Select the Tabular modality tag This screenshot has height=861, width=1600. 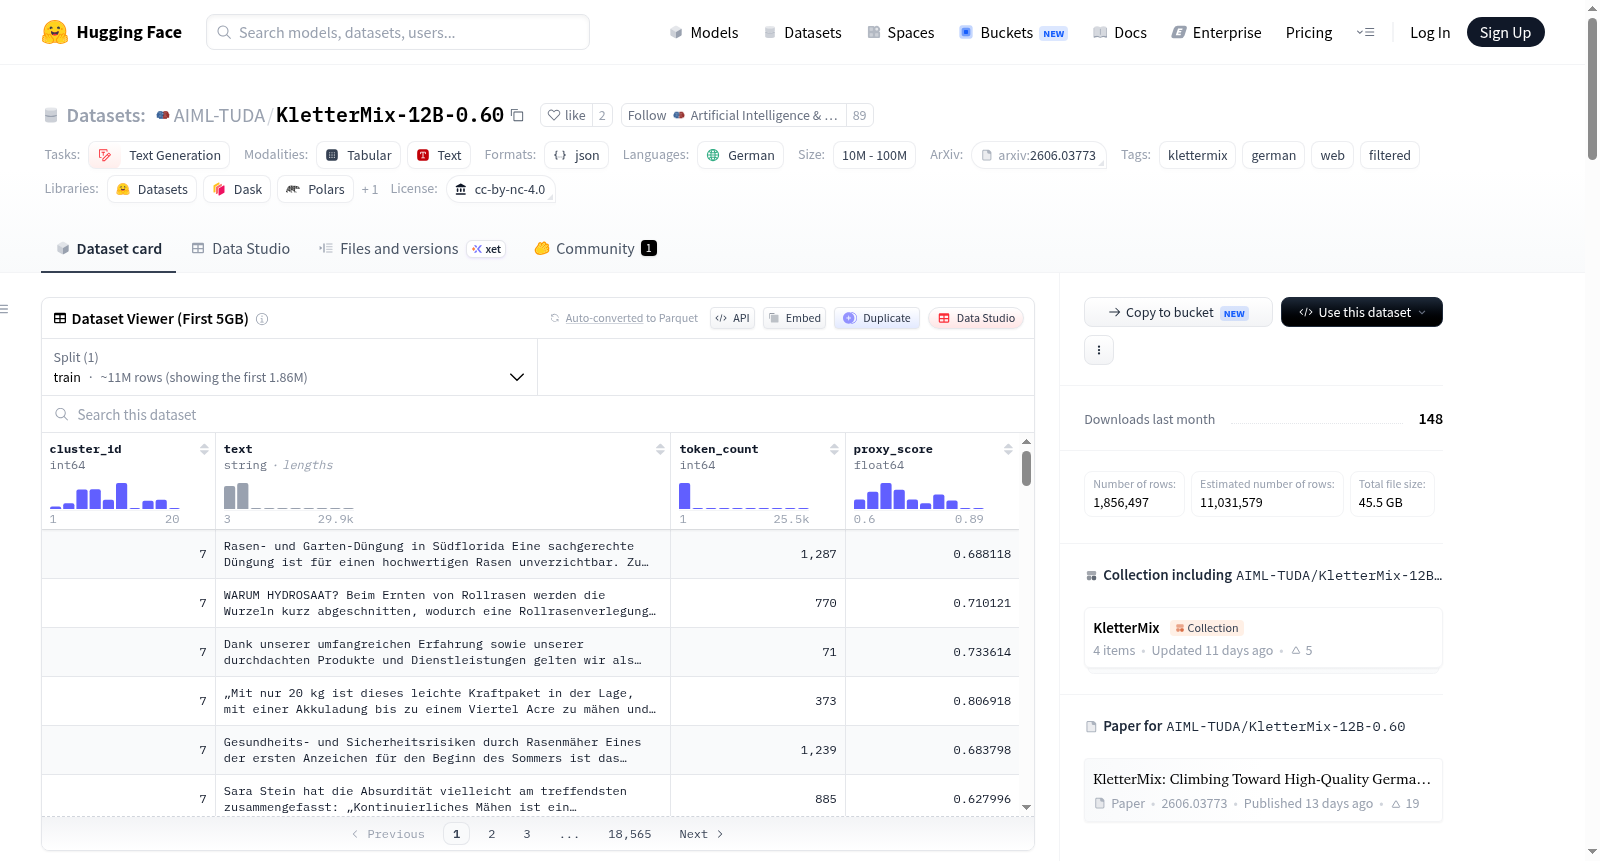pyautogui.click(x=359, y=155)
